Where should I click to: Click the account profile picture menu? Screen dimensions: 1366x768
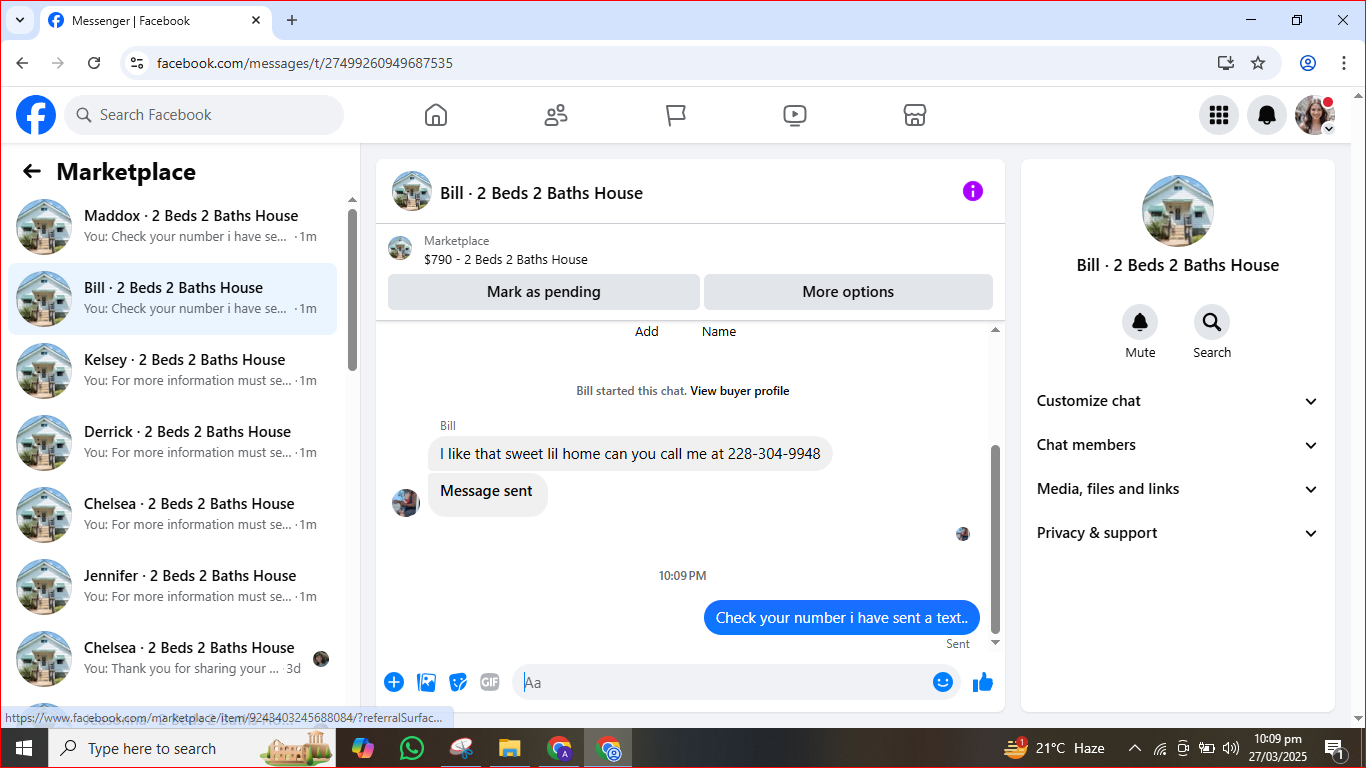[1315, 115]
